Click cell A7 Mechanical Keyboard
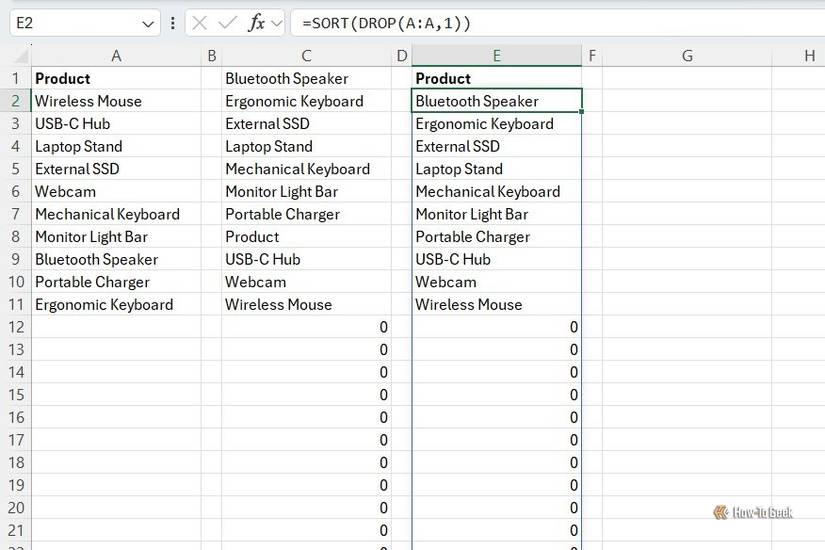Image resolution: width=825 pixels, height=550 pixels. (x=116, y=214)
